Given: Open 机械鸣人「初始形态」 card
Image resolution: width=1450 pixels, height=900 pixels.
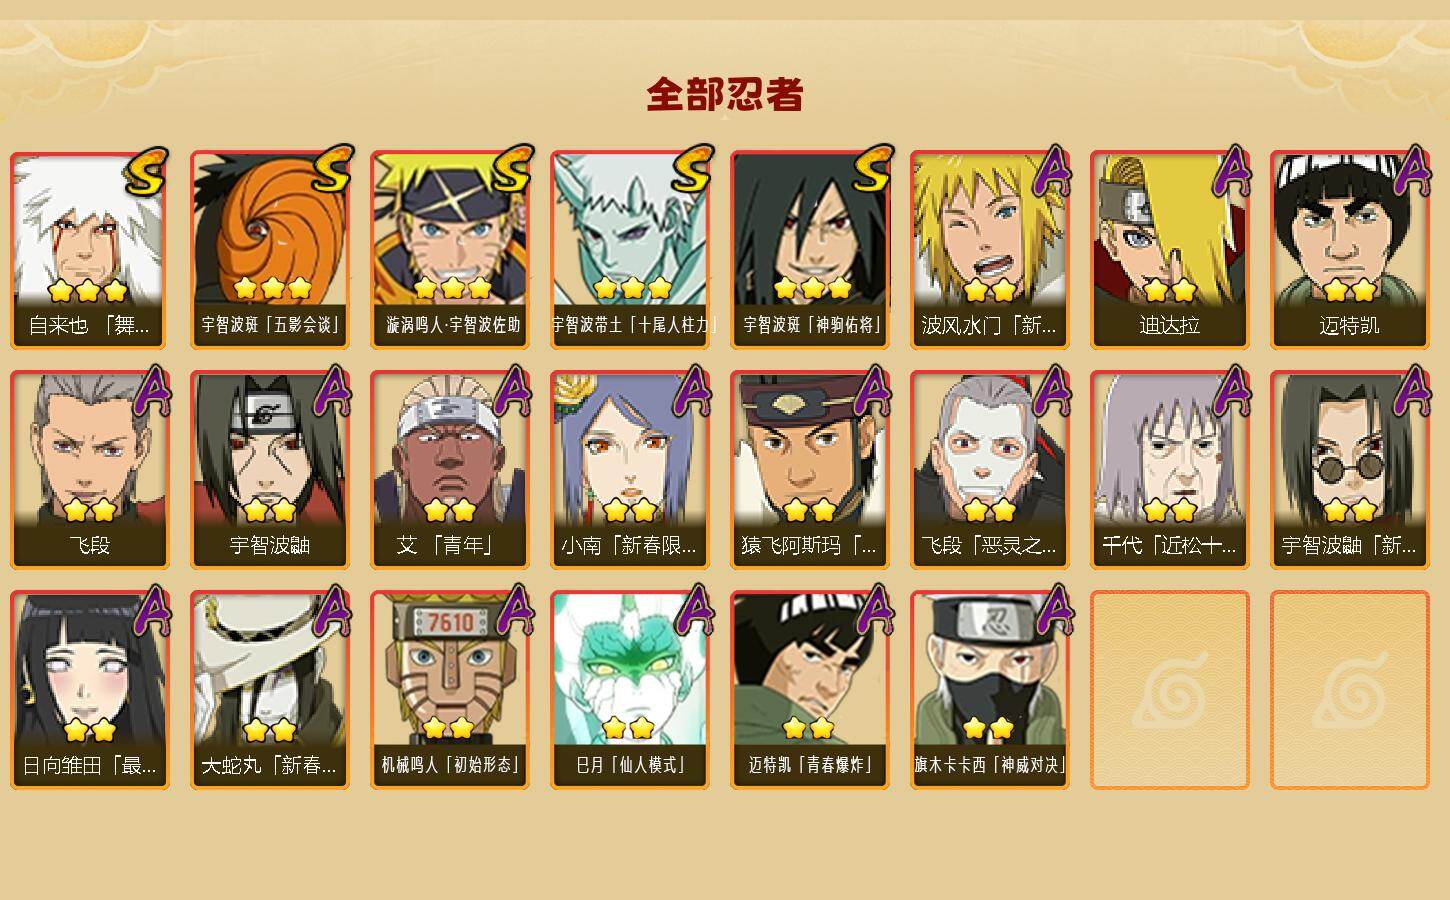Looking at the screenshot, I should click(x=449, y=690).
